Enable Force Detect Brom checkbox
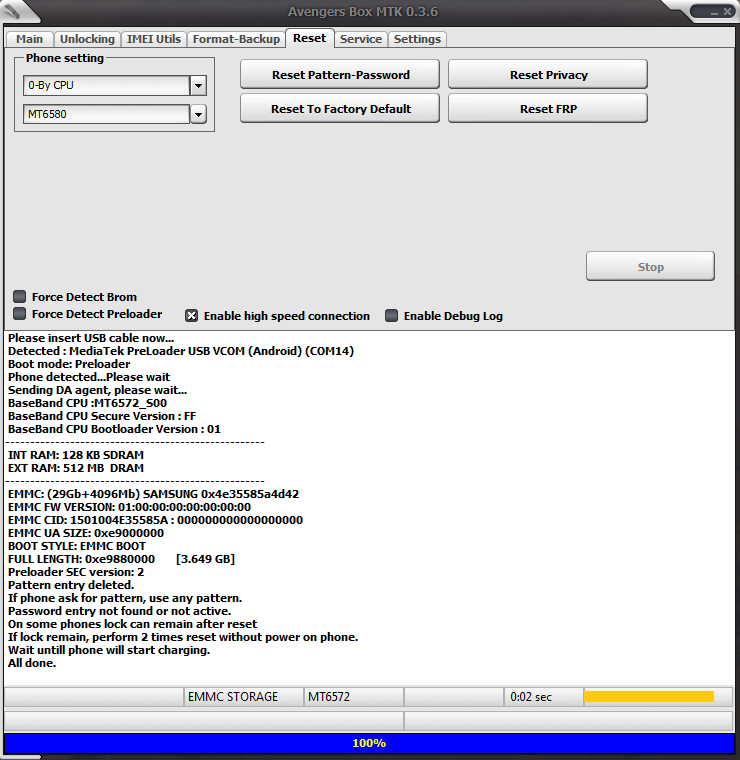Image resolution: width=740 pixels, height=760 pixels. [19, 297]
